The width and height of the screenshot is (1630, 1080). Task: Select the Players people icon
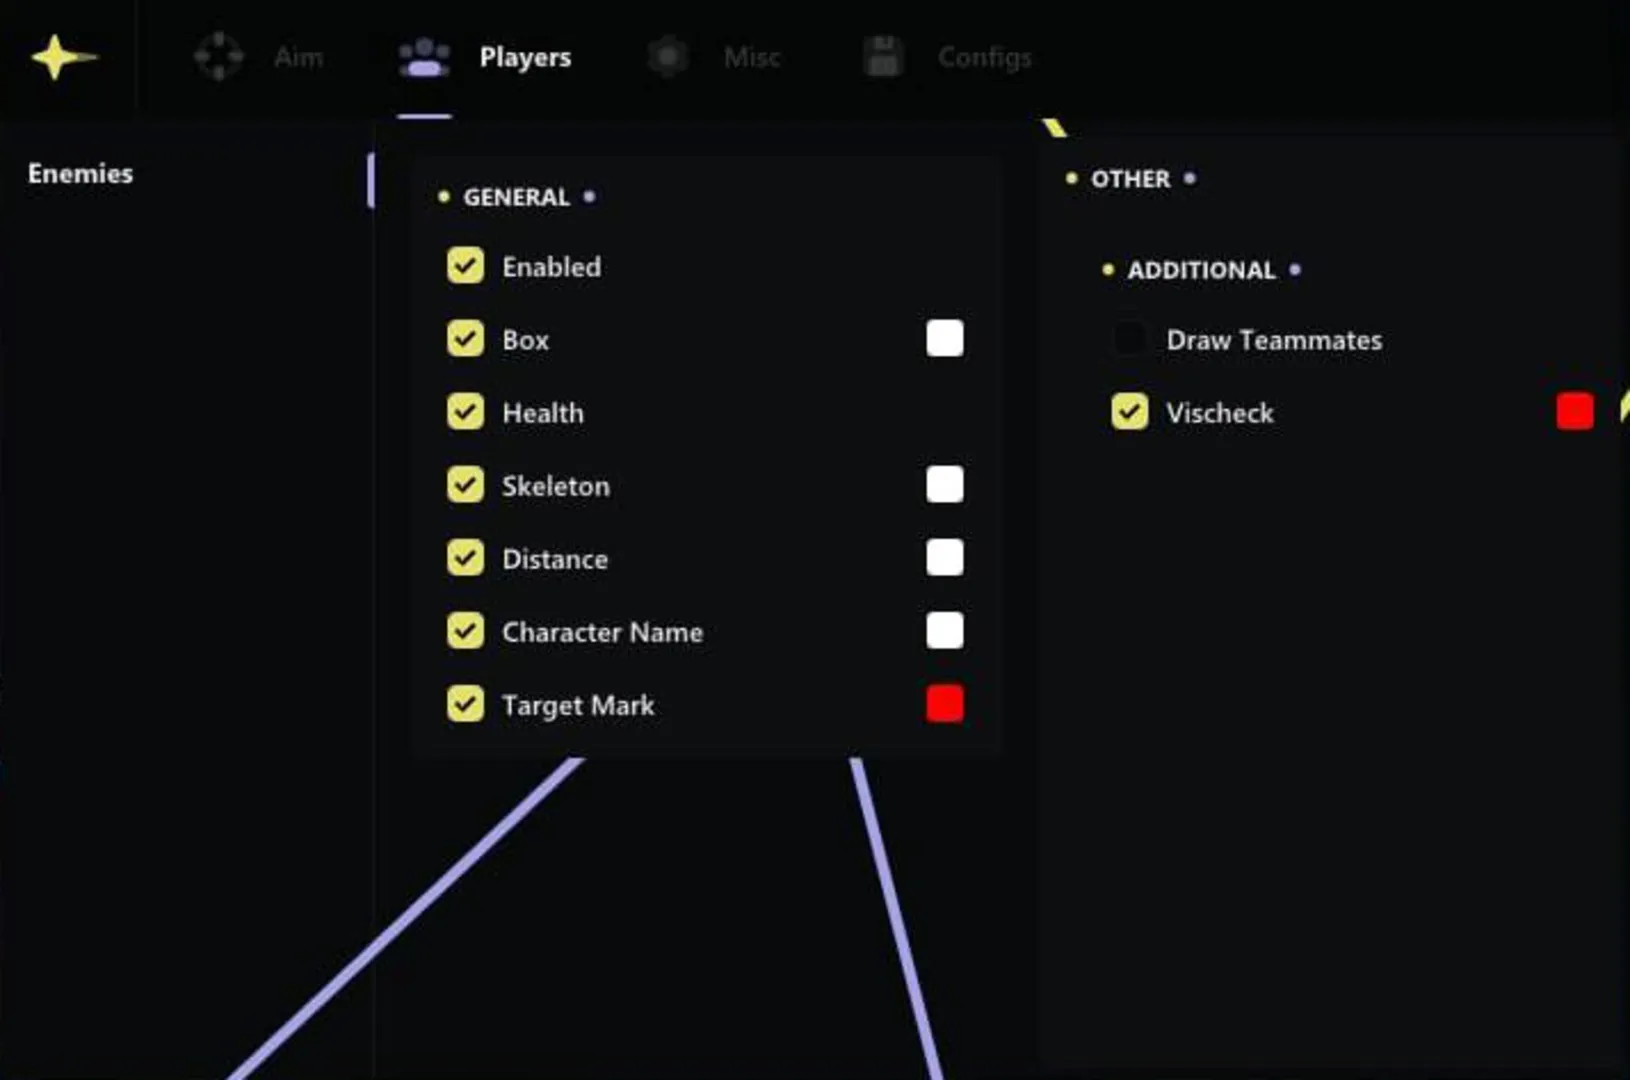[x=424, y=58]
